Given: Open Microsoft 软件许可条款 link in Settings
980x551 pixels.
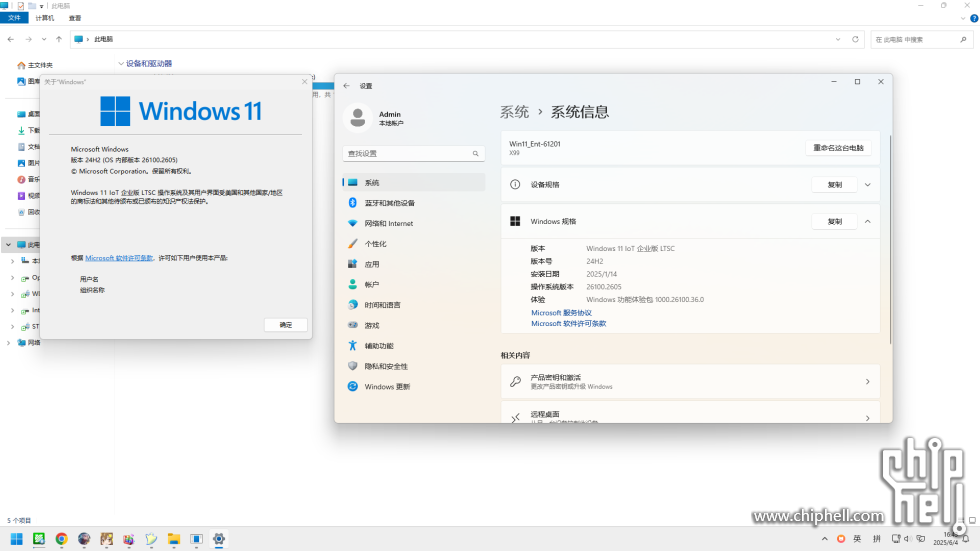Looking at the screenshot, I should coord(569,324).
